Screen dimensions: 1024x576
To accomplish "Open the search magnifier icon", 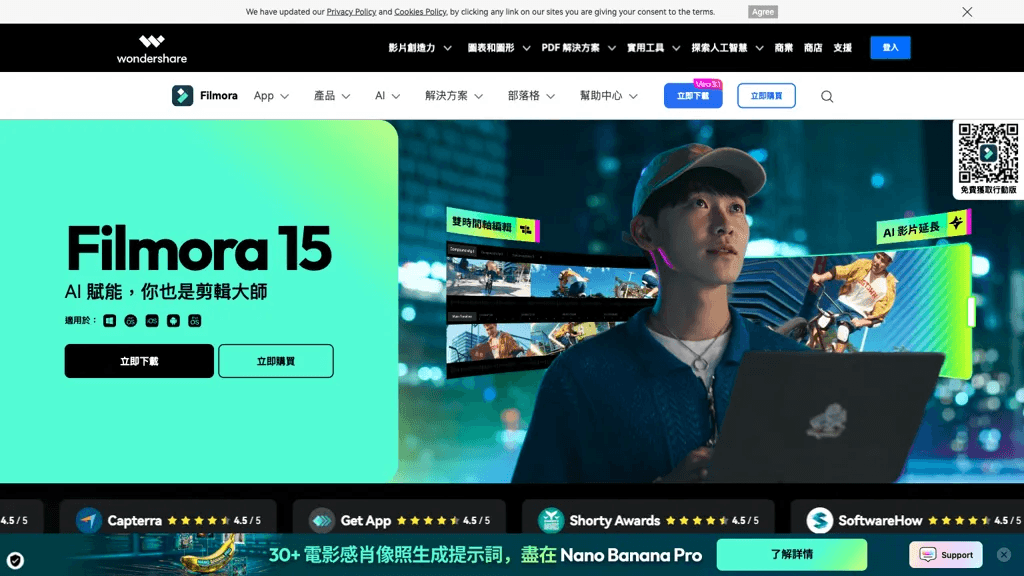I will (x=827, y=97).
